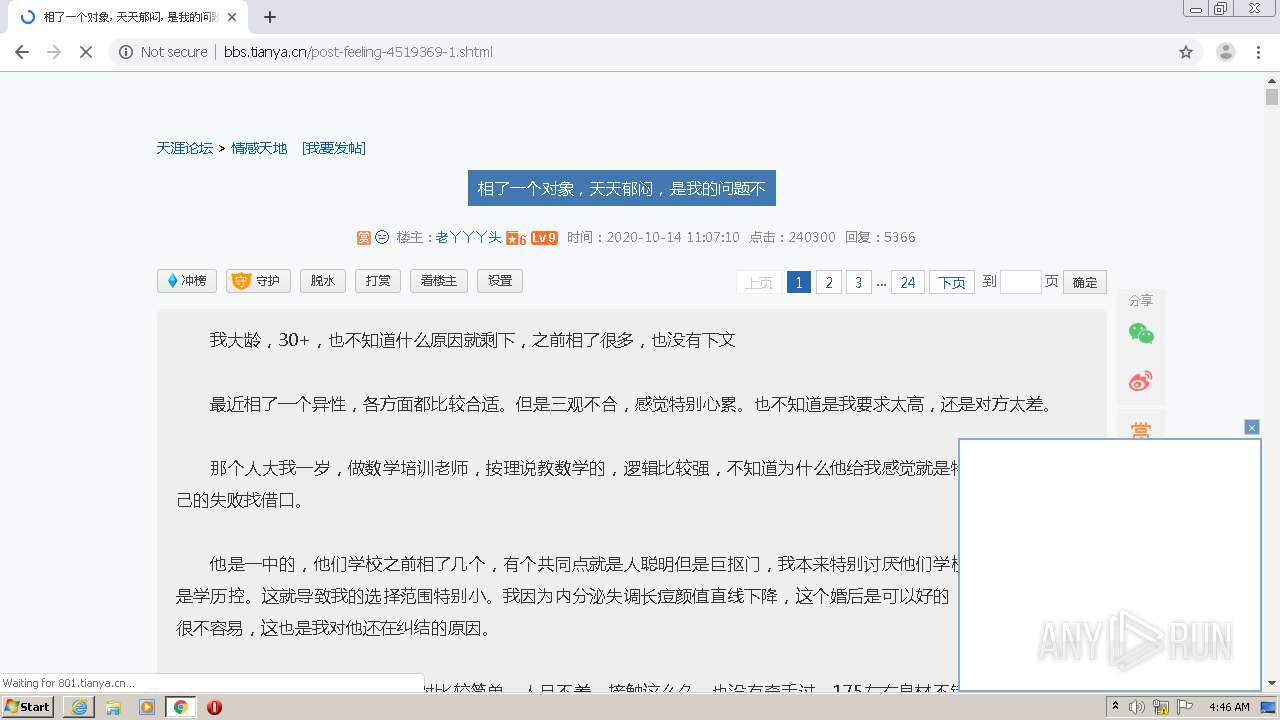Click the 脱水 button

(323, 281)
